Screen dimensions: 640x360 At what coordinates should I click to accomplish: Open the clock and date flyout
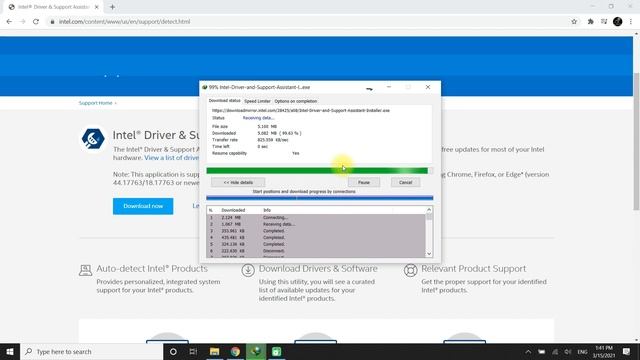[x=604, y=352]
